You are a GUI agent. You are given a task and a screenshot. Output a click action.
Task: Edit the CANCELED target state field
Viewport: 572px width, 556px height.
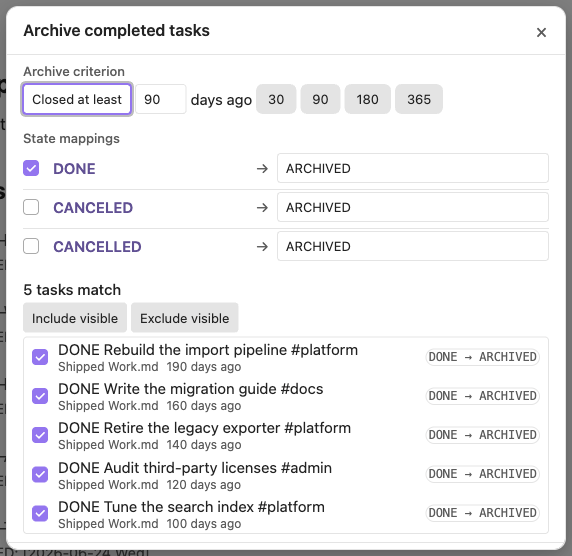pyautogui.click(x=413, y=207)
